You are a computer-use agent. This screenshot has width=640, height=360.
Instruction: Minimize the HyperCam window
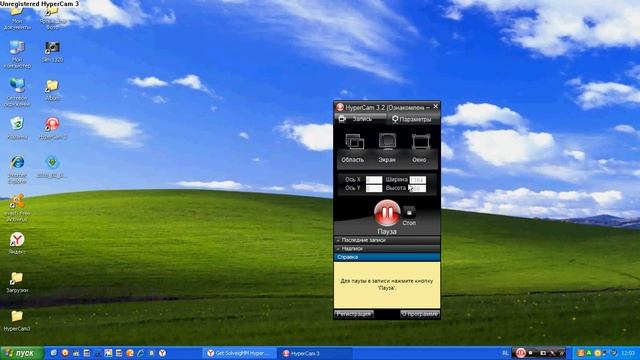(x=428, y=107)
